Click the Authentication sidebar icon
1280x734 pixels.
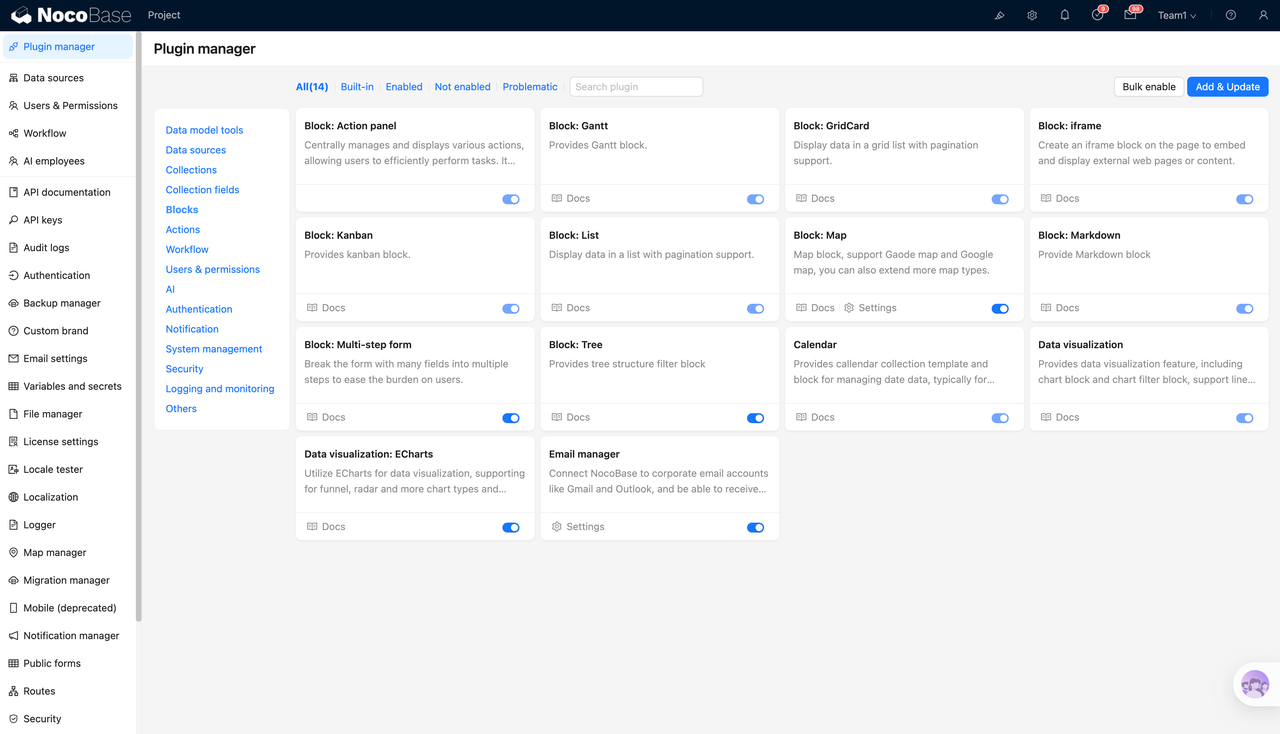[x=13, y=275]
